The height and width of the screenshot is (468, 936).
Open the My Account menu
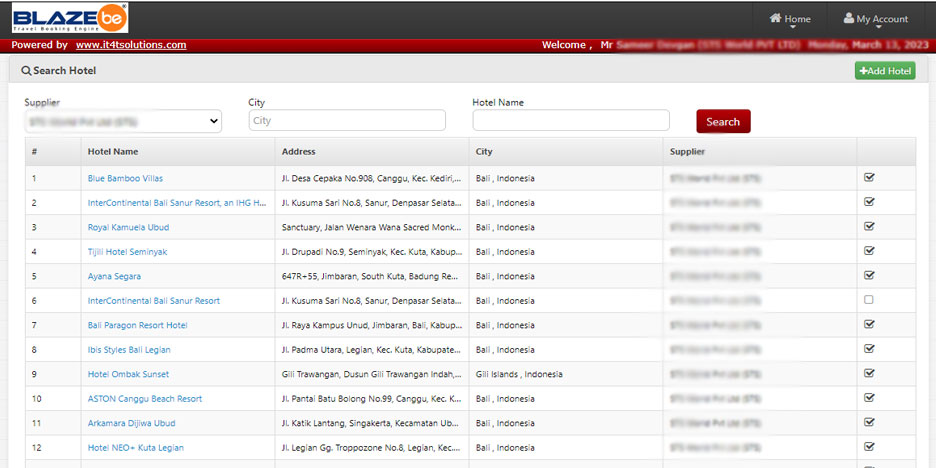875,19
